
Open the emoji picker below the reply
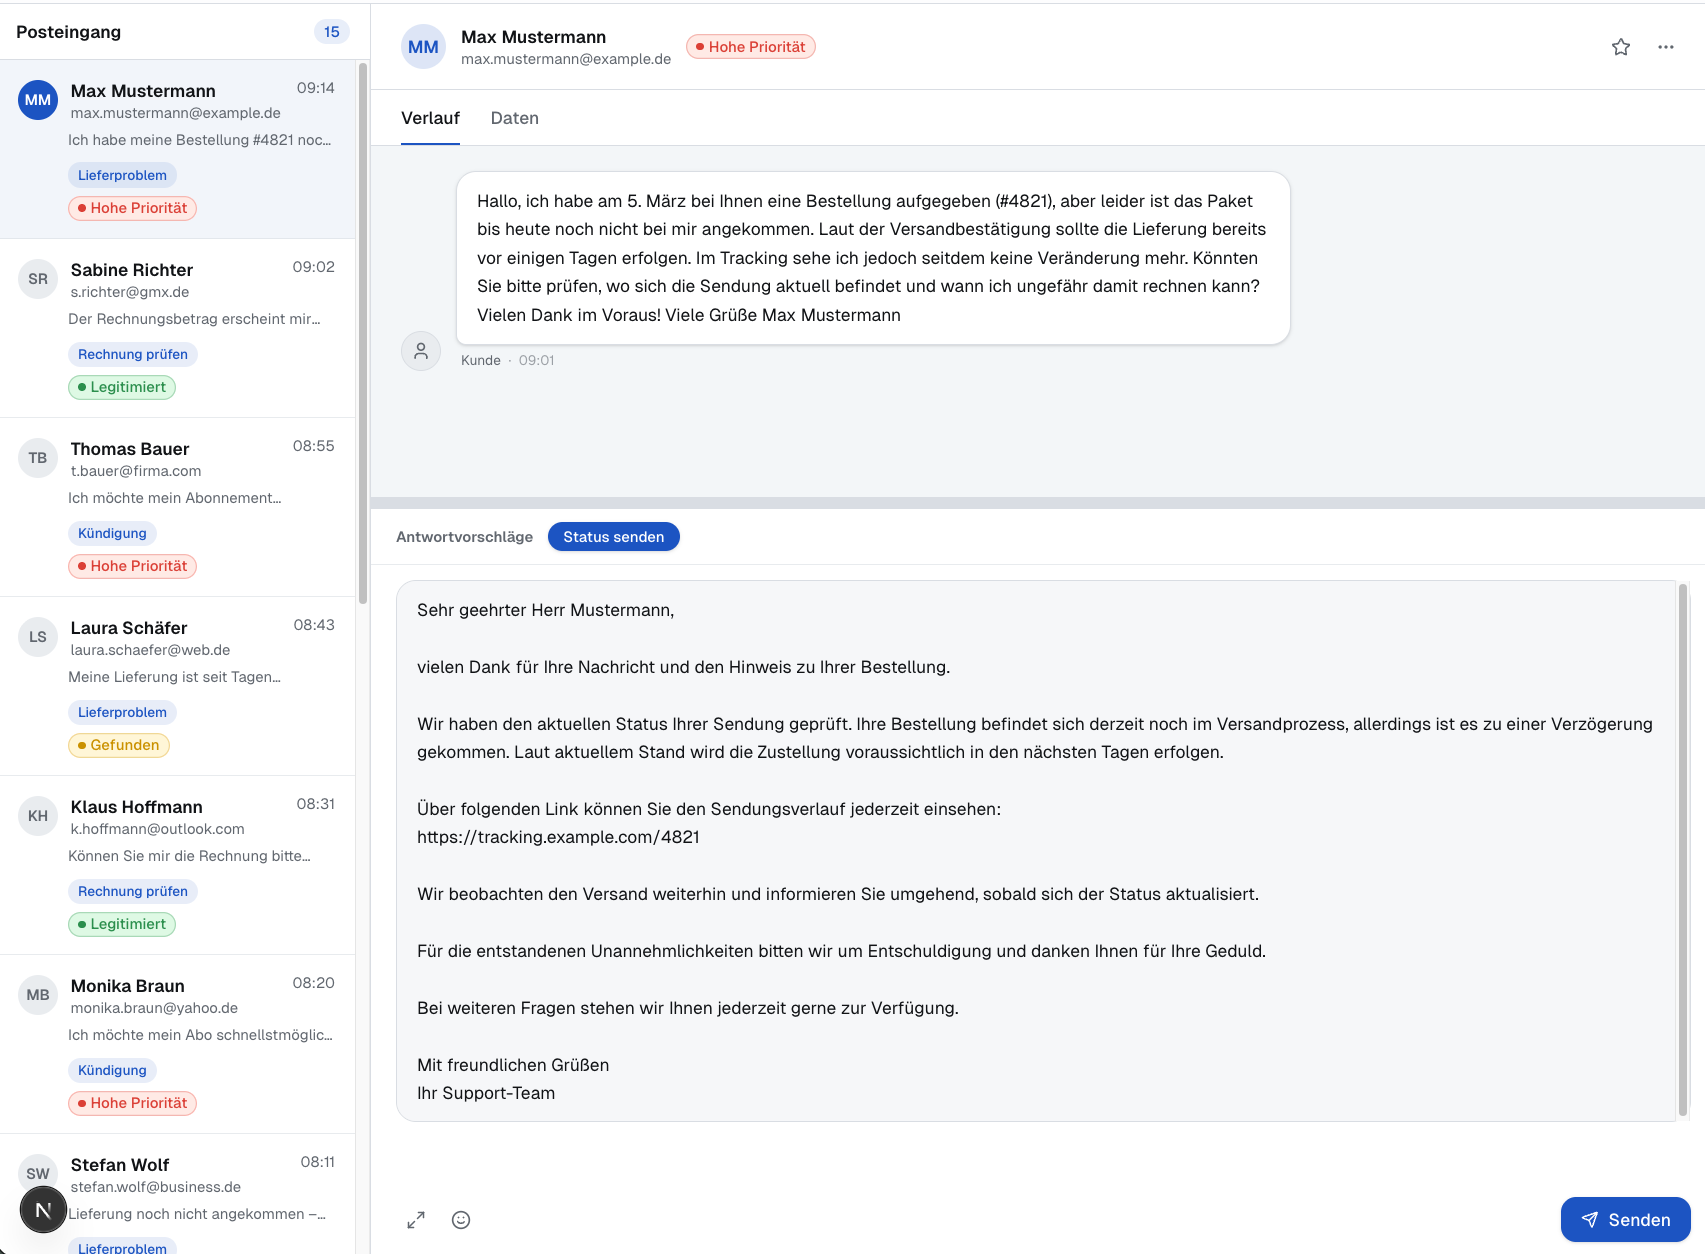pos(460,1220)
